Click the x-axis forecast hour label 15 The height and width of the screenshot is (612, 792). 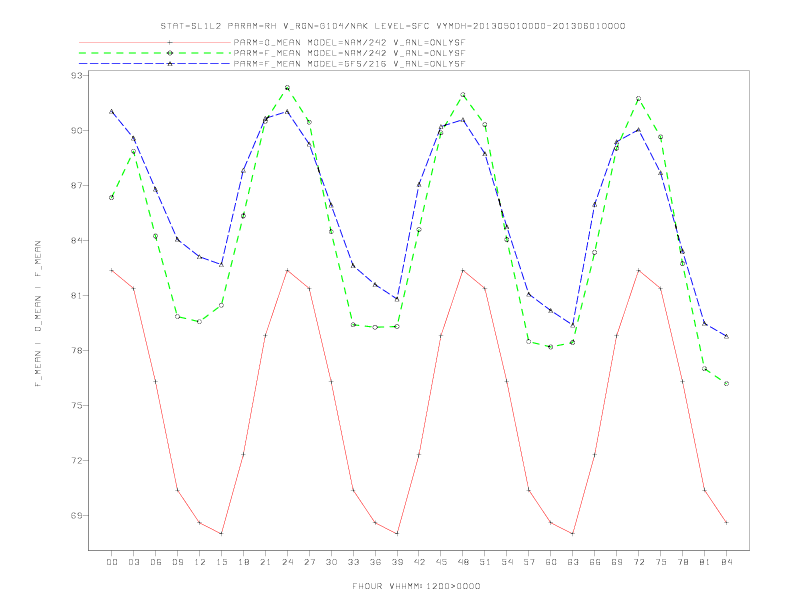pos(221,562)
